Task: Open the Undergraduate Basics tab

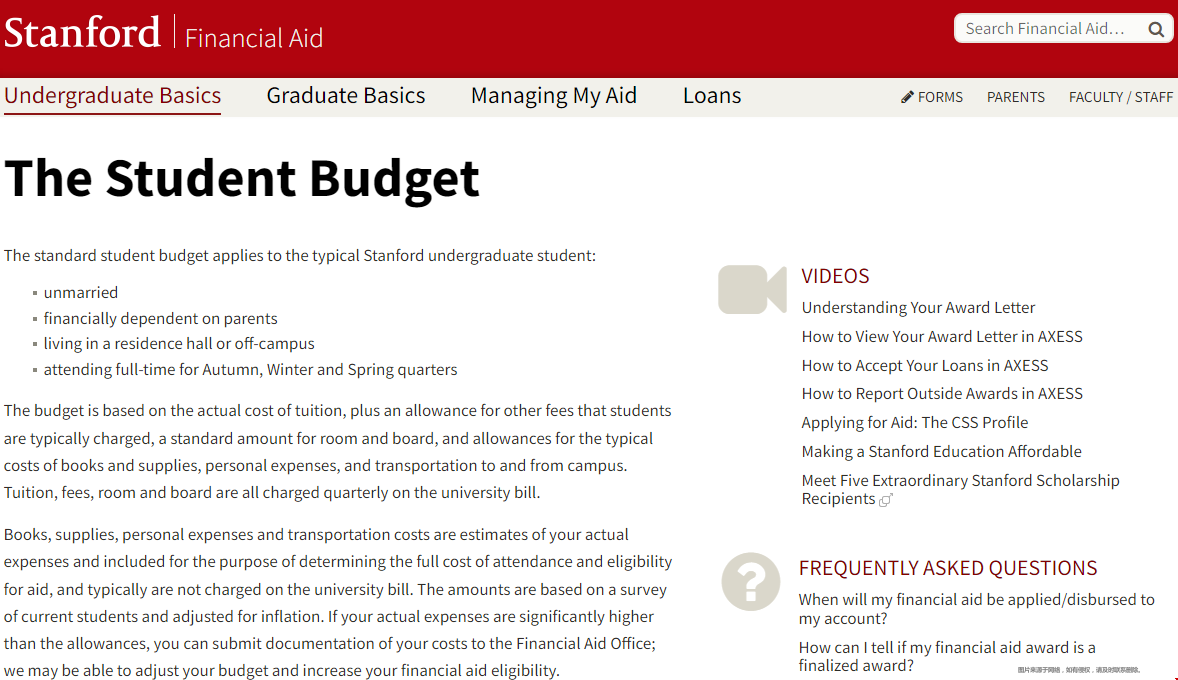Action: coord(112,96)
